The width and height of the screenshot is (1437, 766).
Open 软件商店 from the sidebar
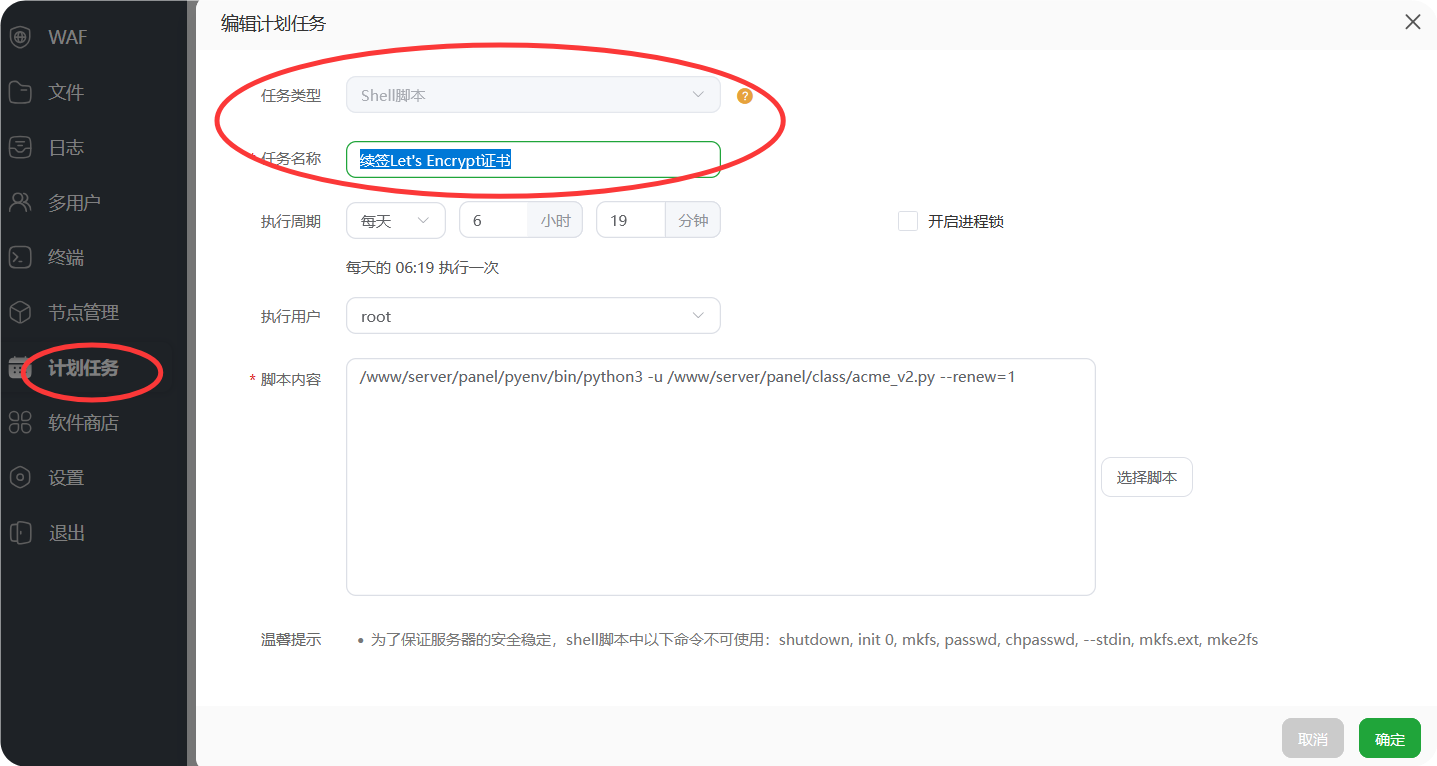click(84, 422)
